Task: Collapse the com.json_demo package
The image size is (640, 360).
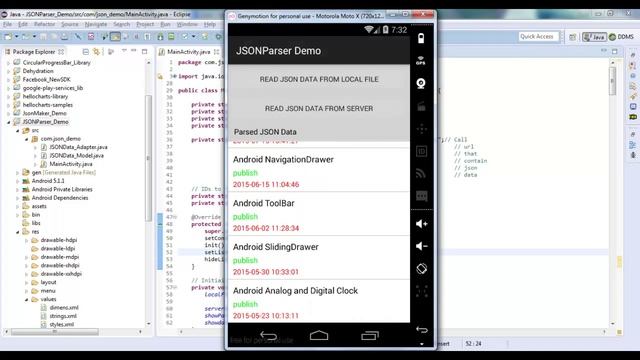Action: pyautogui.click(x=27, y=139)
